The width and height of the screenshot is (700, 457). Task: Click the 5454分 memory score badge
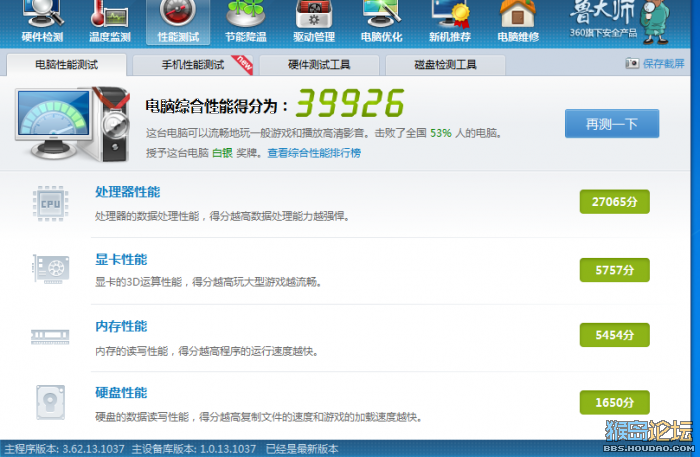coord(614,335)
